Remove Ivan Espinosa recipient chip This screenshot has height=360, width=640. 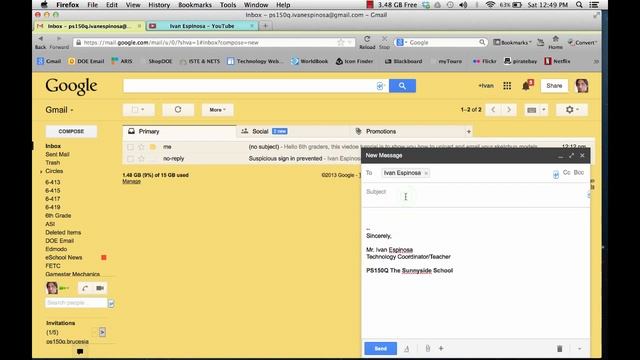click(x=426, y=173)
